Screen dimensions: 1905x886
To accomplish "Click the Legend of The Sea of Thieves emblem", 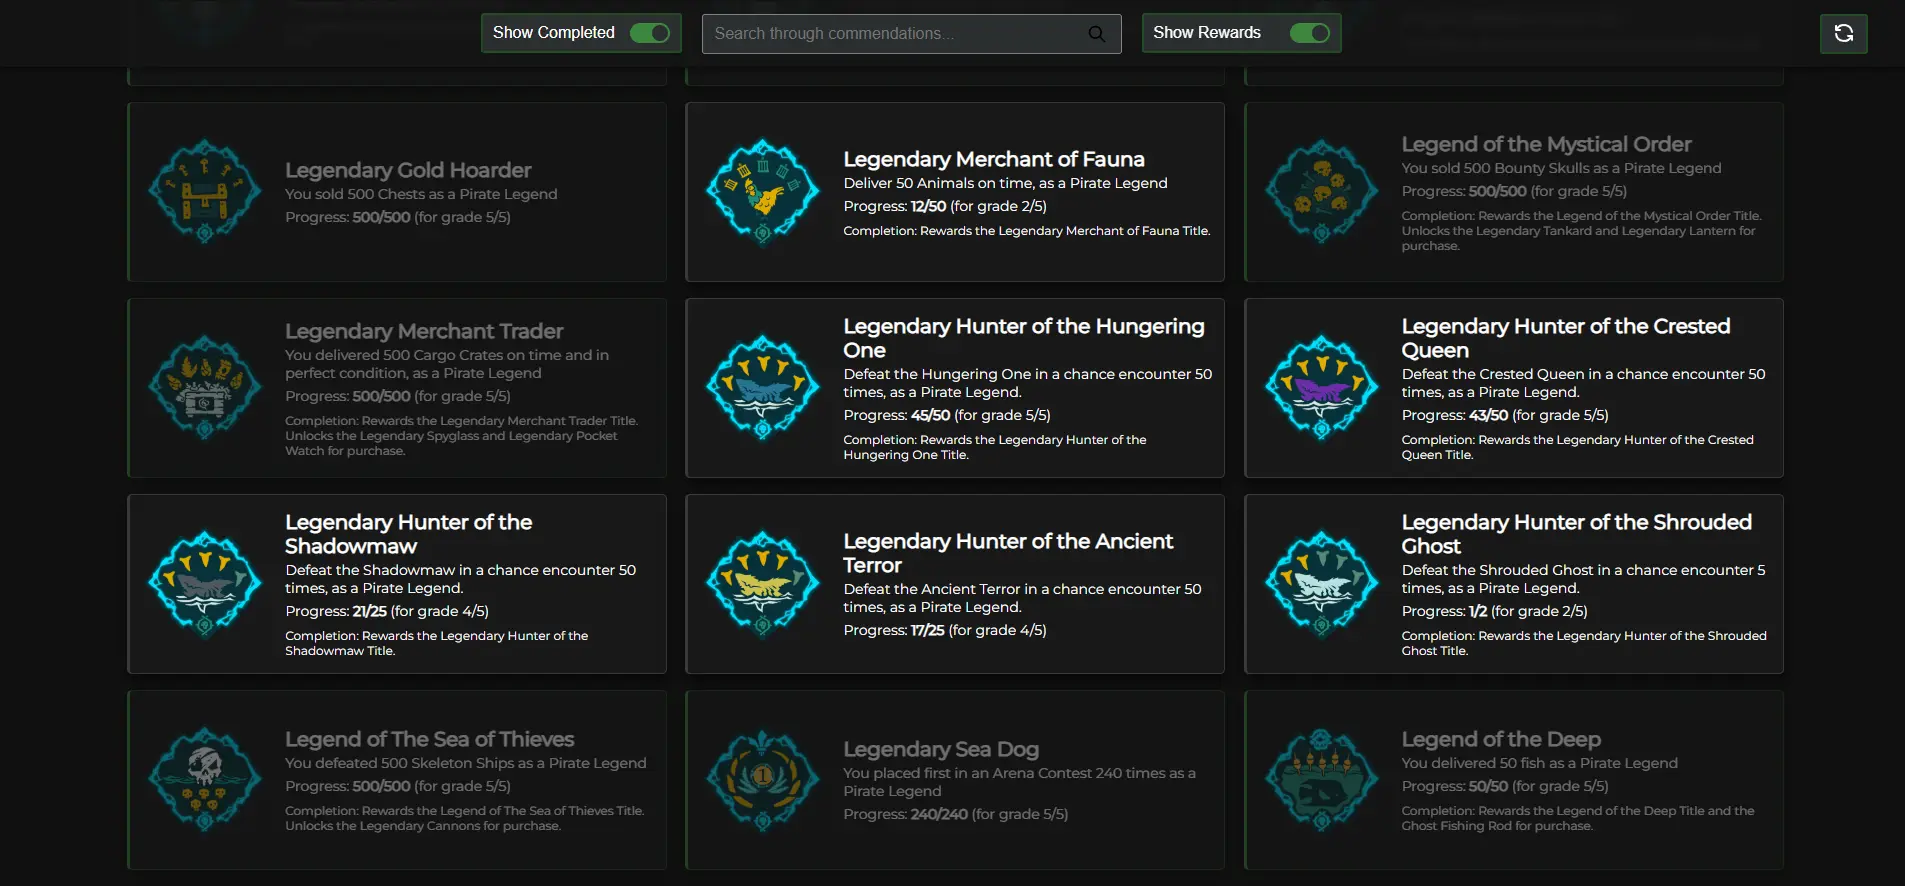I will pyautogui.click(x=205, y=780).
